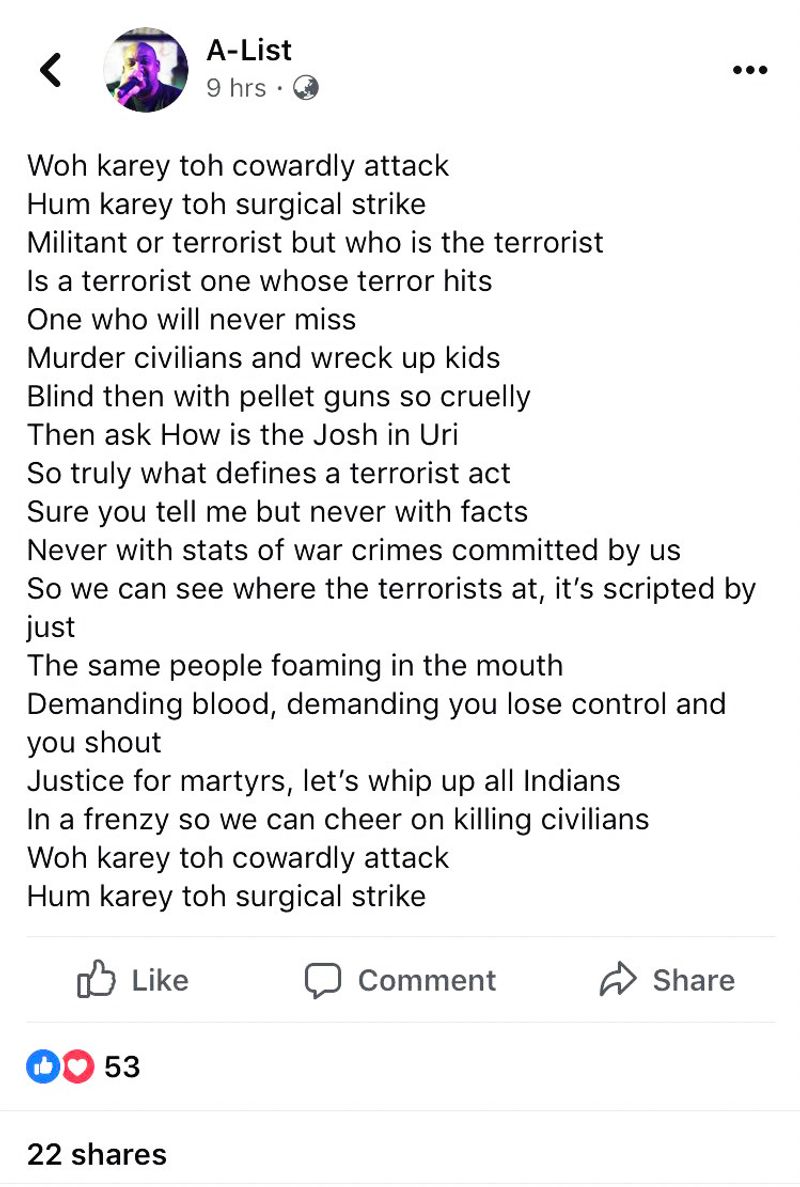
Task: Open the A-List page name link
Action: tap(249, 49)
